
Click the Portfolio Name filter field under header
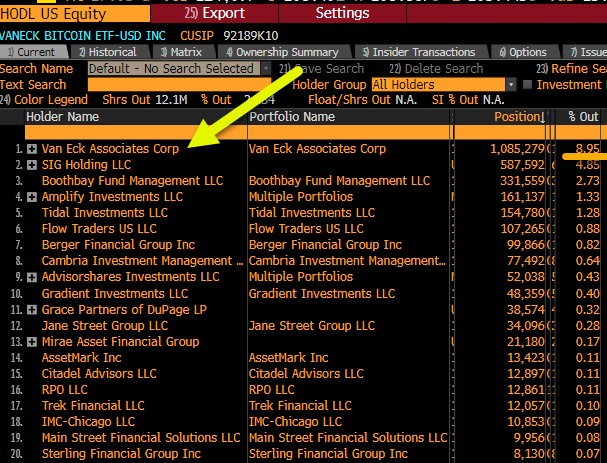coord(348,132)
